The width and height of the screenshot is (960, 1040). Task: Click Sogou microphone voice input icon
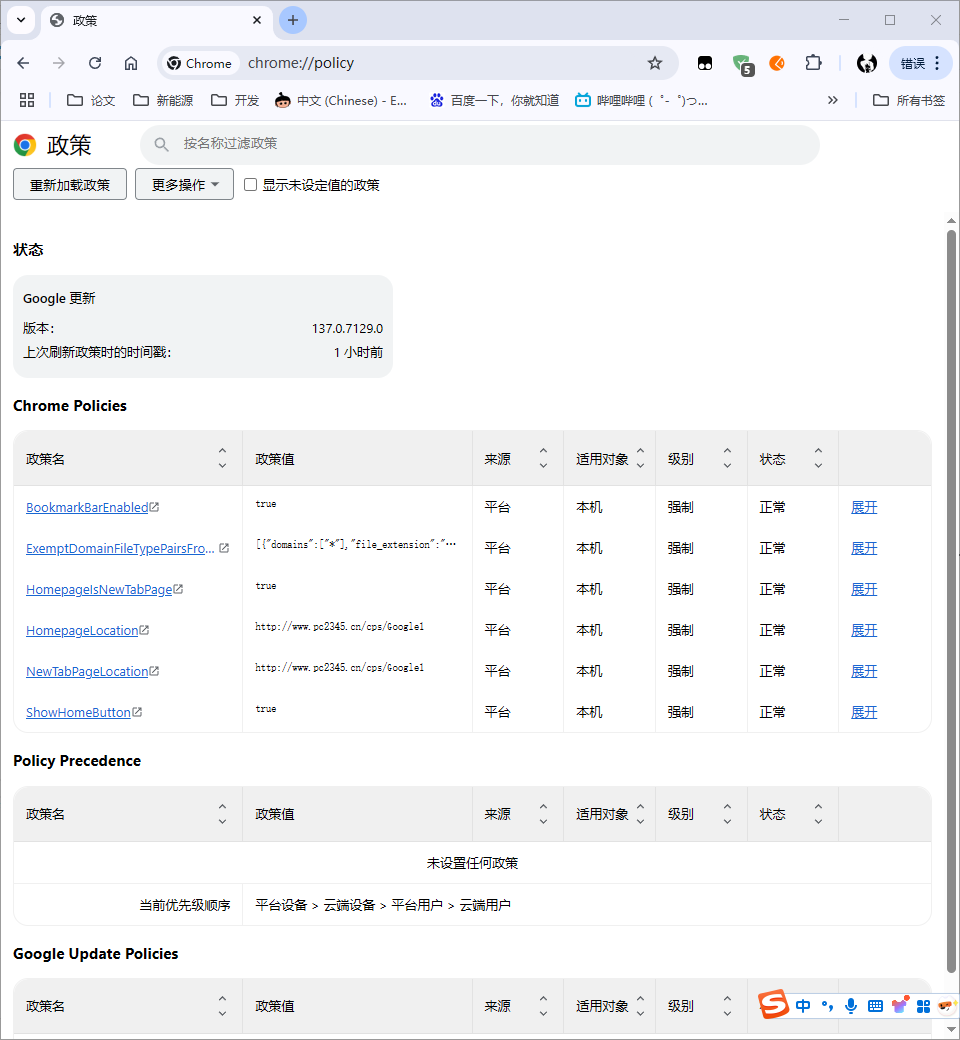851,1006
